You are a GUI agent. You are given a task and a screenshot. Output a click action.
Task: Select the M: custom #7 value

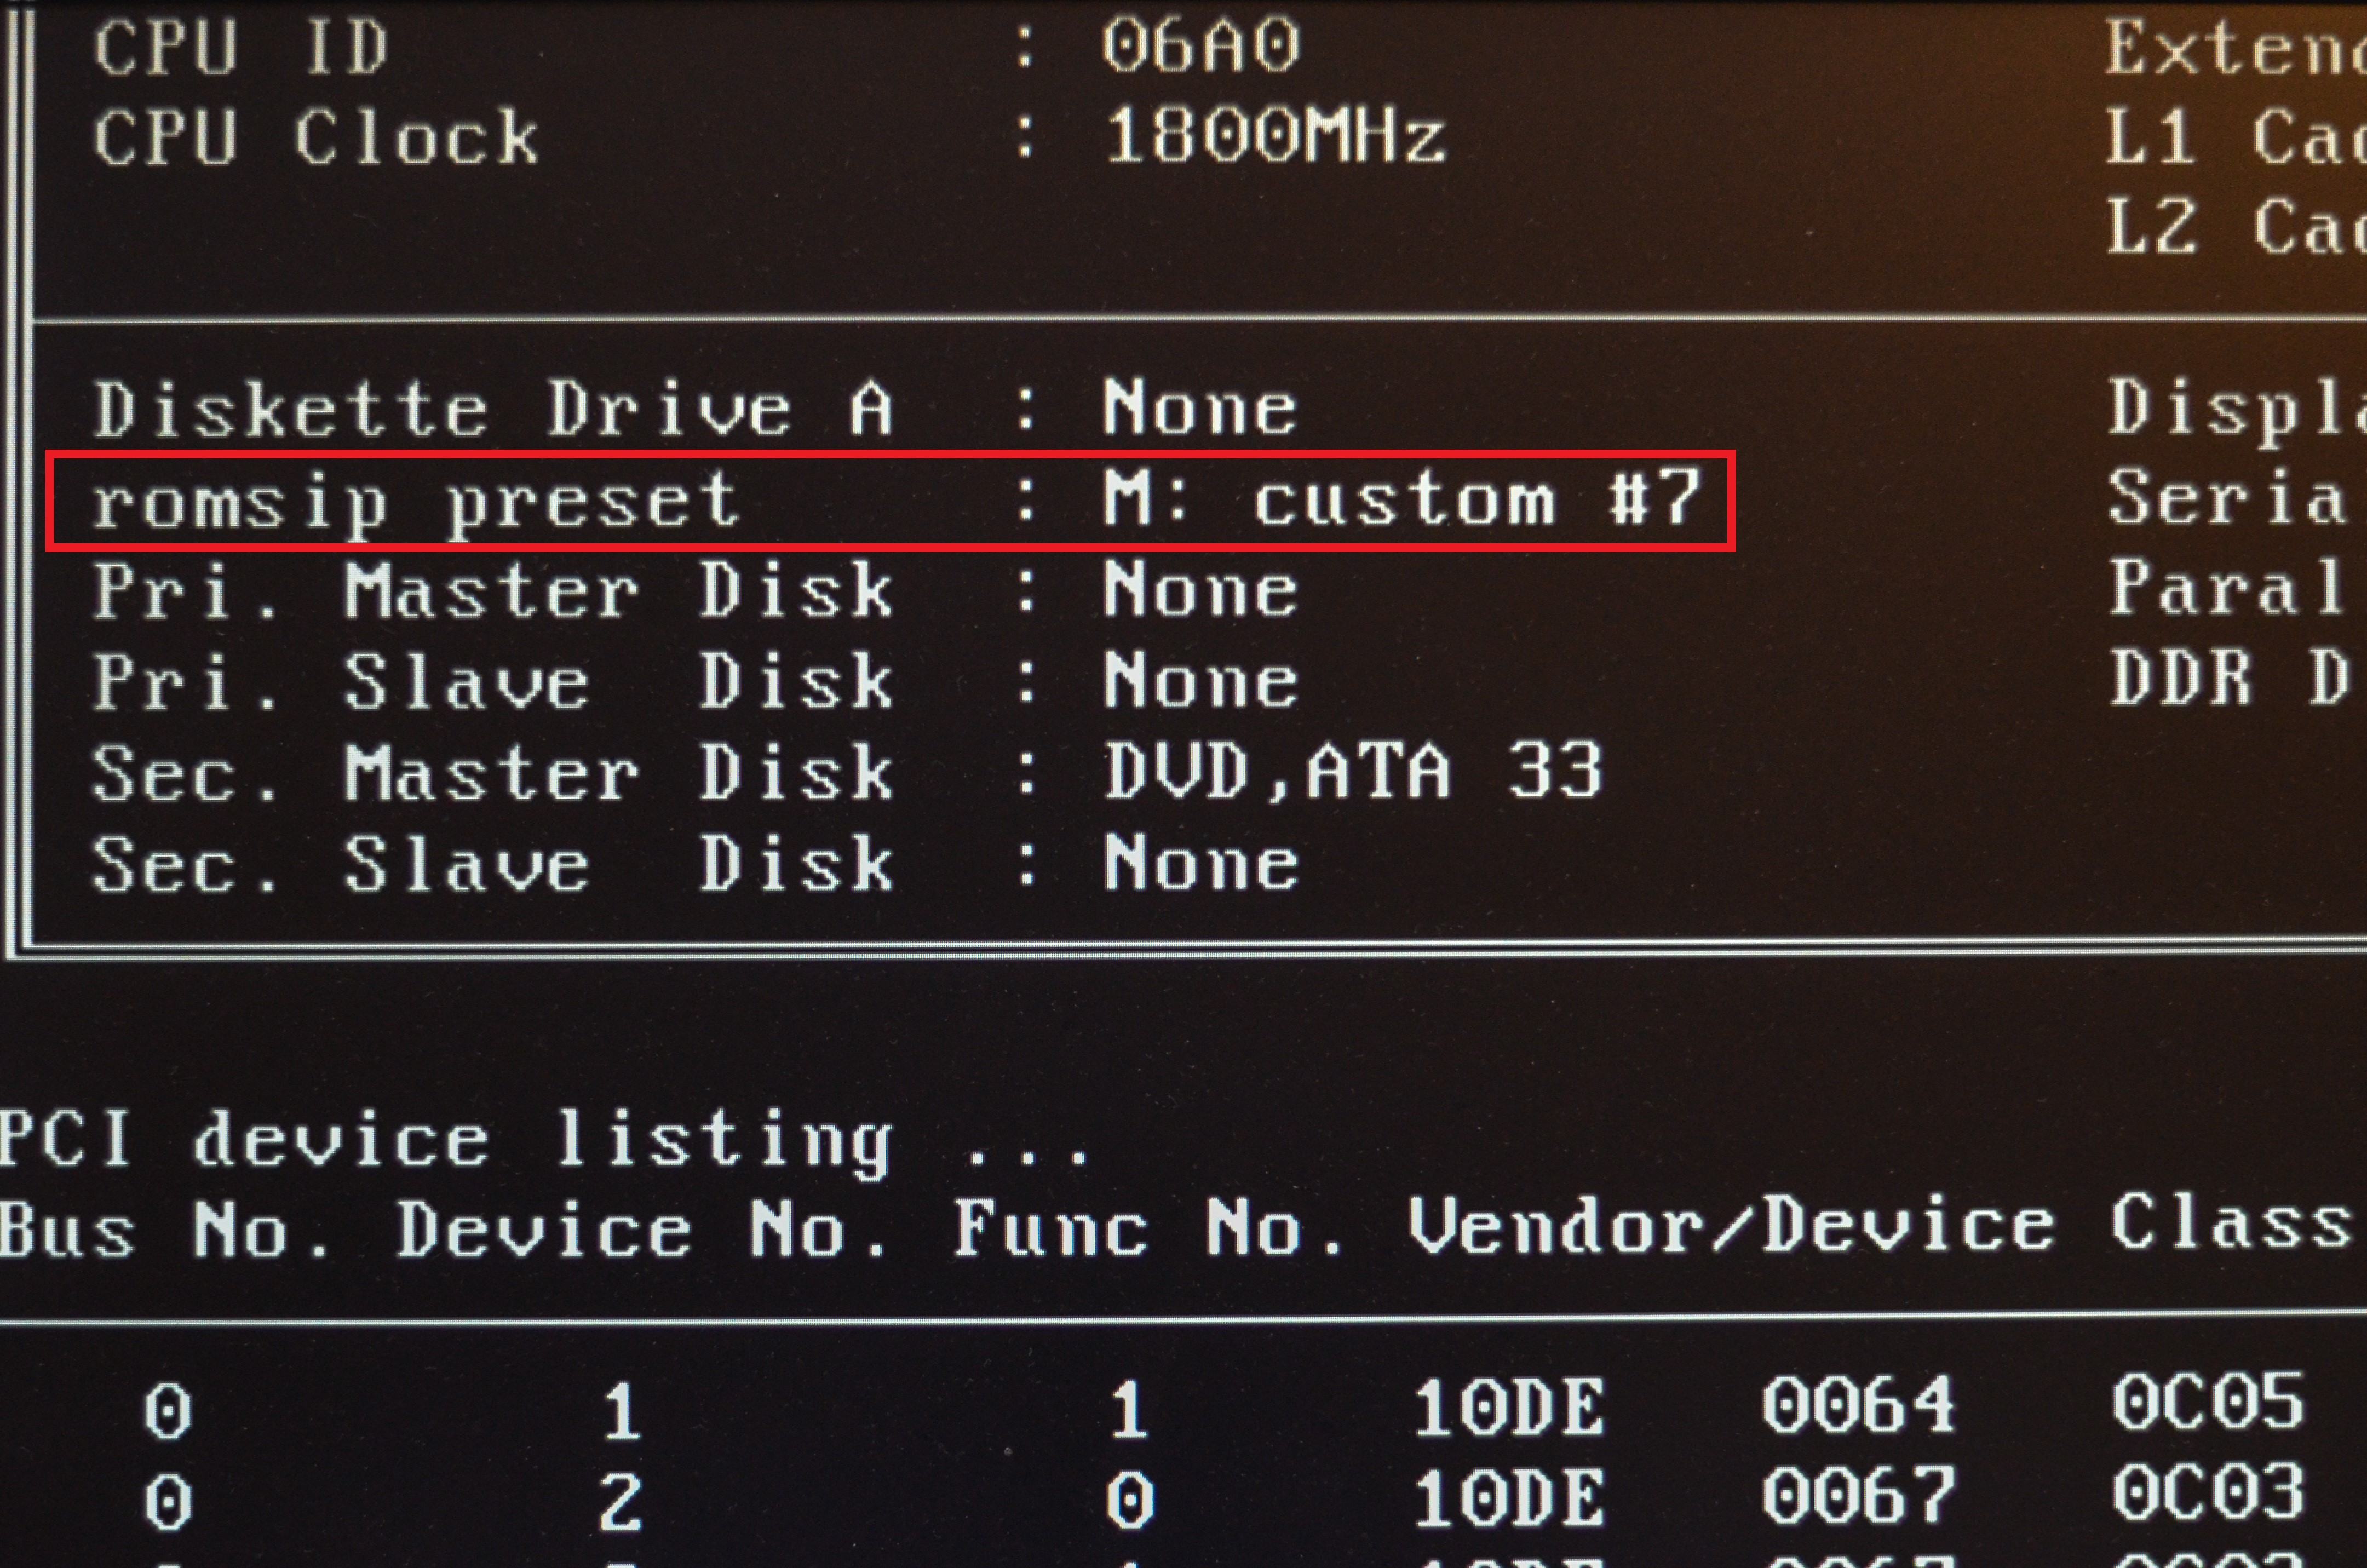click(x=1402, y=498)
